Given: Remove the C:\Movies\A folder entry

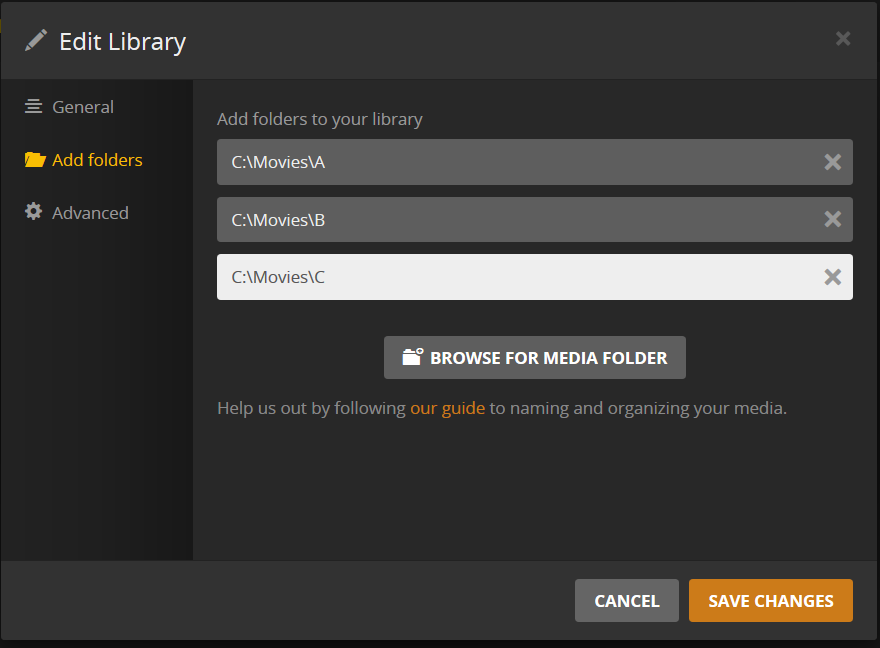Looking at the screenshot, I should pos(832,162).
